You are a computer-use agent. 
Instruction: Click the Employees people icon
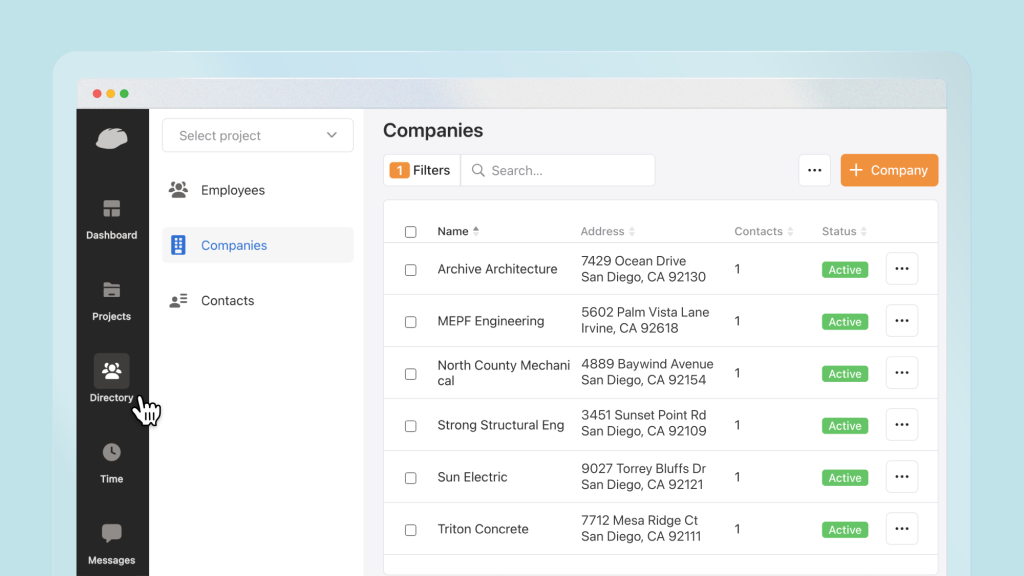pos(178,190)
